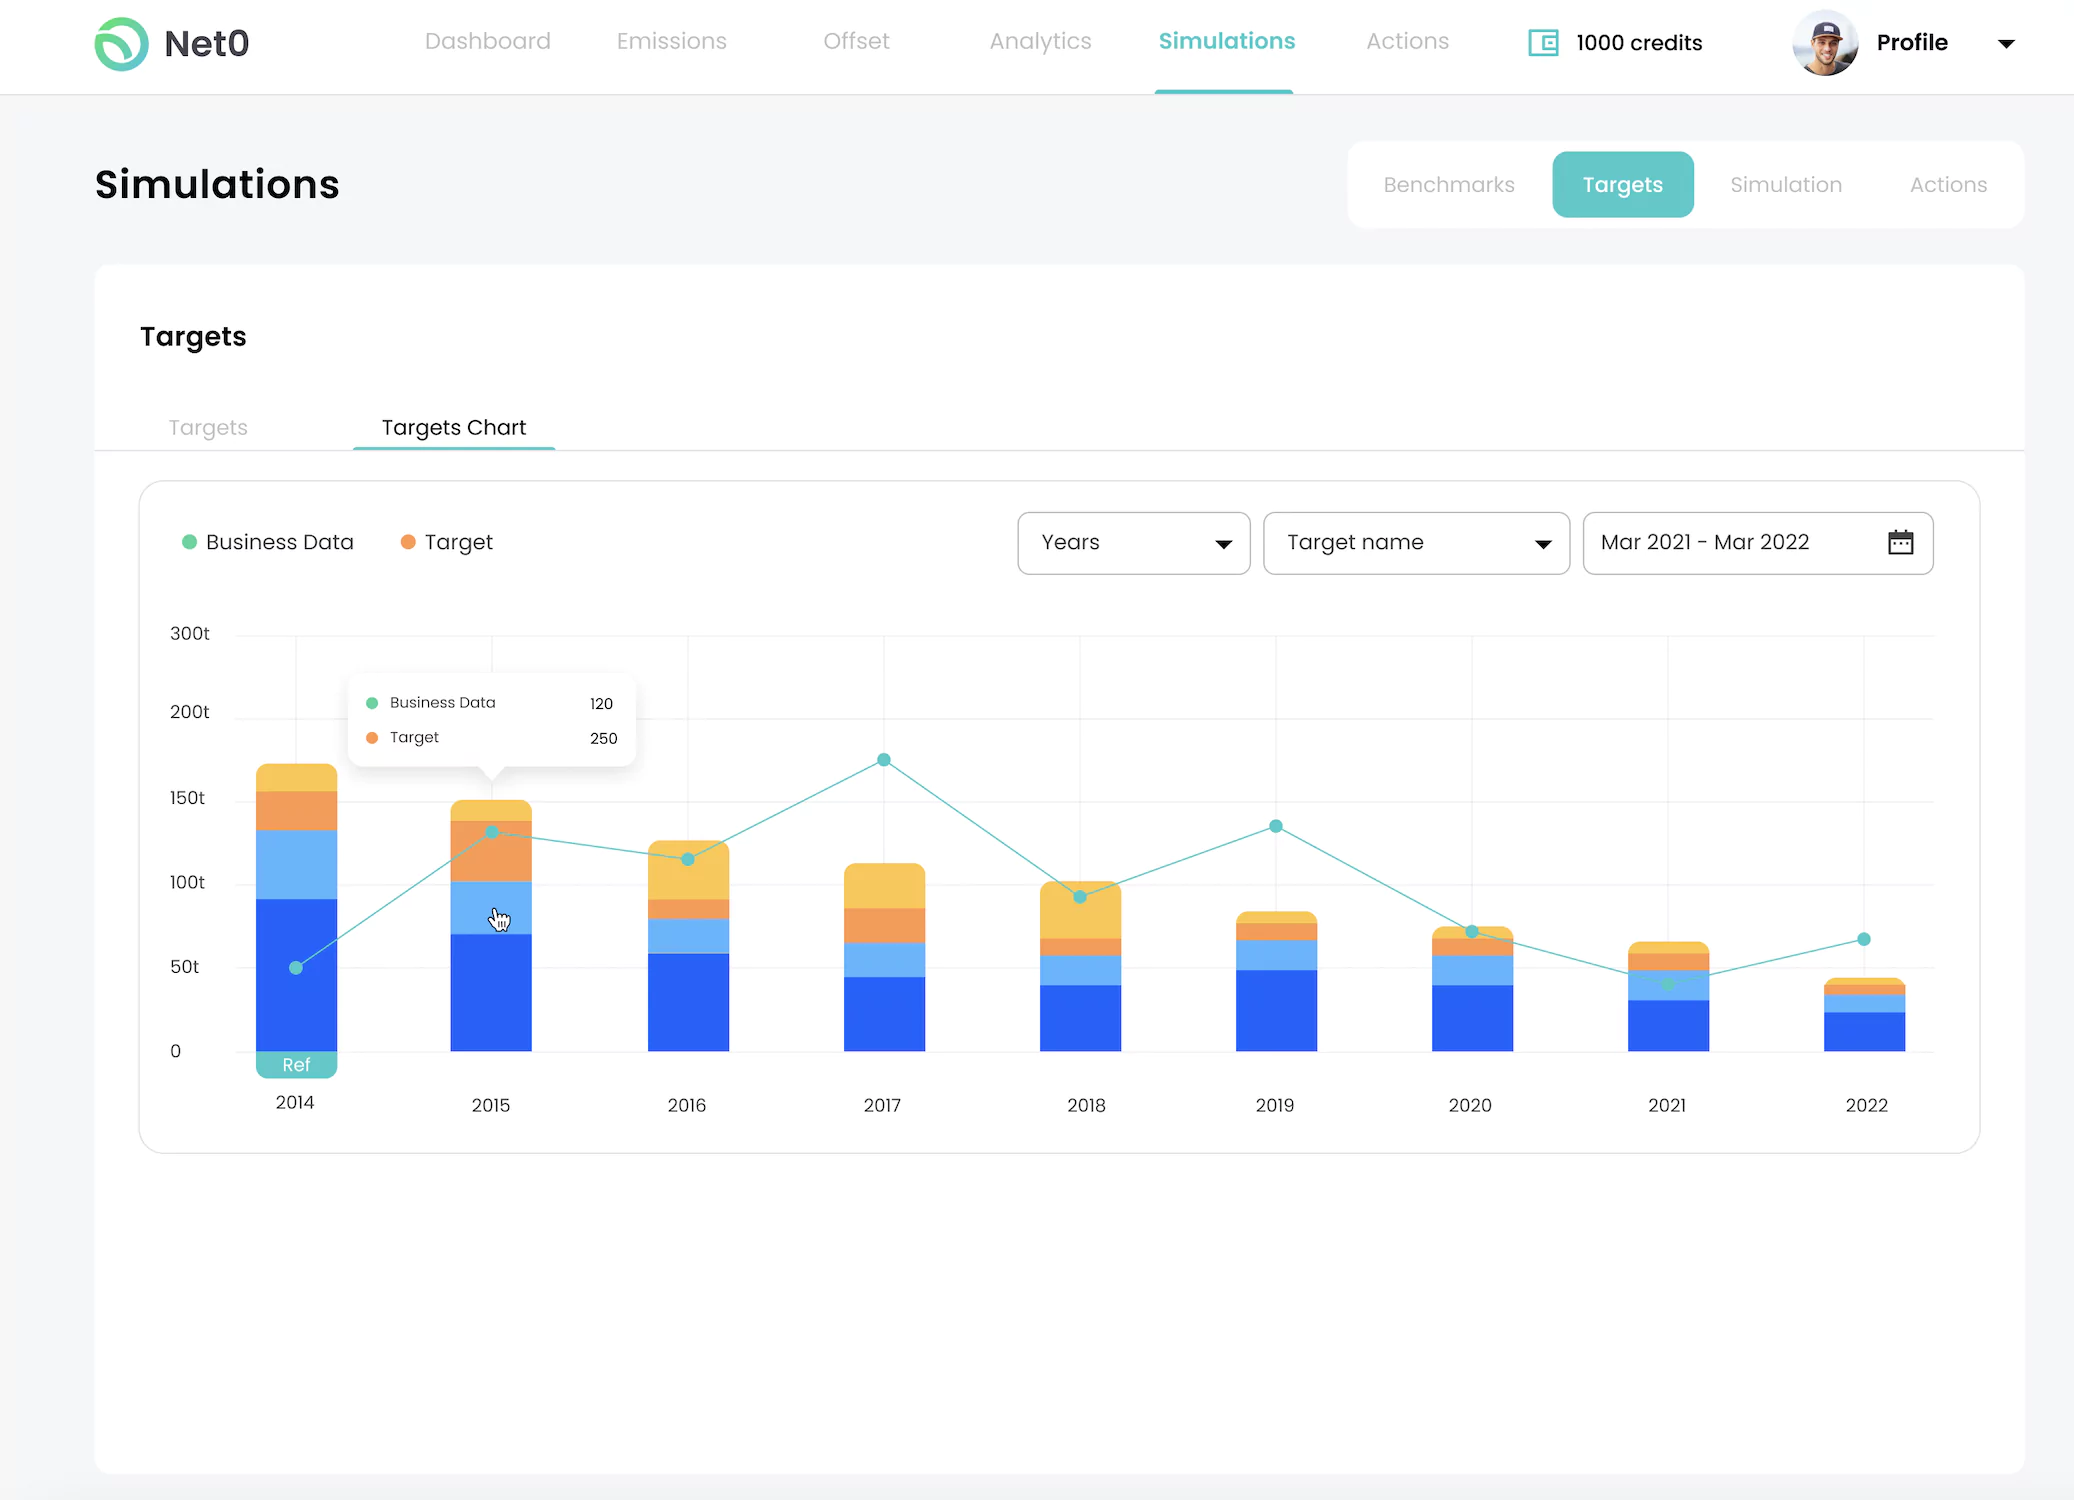
Task: Expand the Profile dropdown arrow
Action: [x=2005, y=44]
